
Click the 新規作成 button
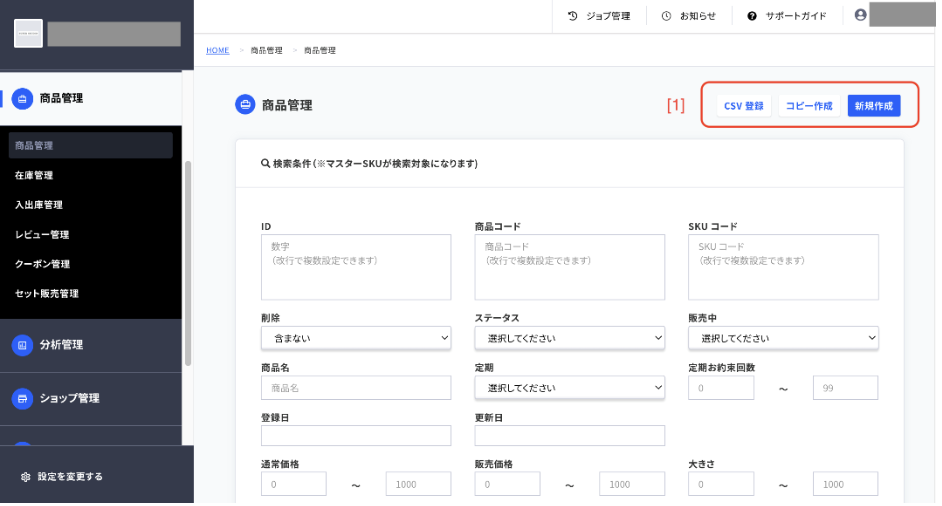click(x=874, y=106)
